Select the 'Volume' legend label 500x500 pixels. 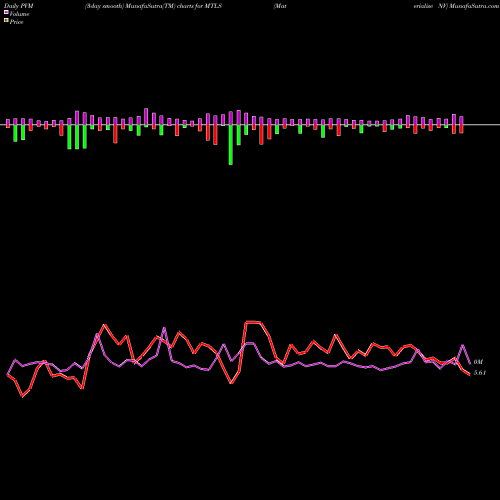click(19, 14)
